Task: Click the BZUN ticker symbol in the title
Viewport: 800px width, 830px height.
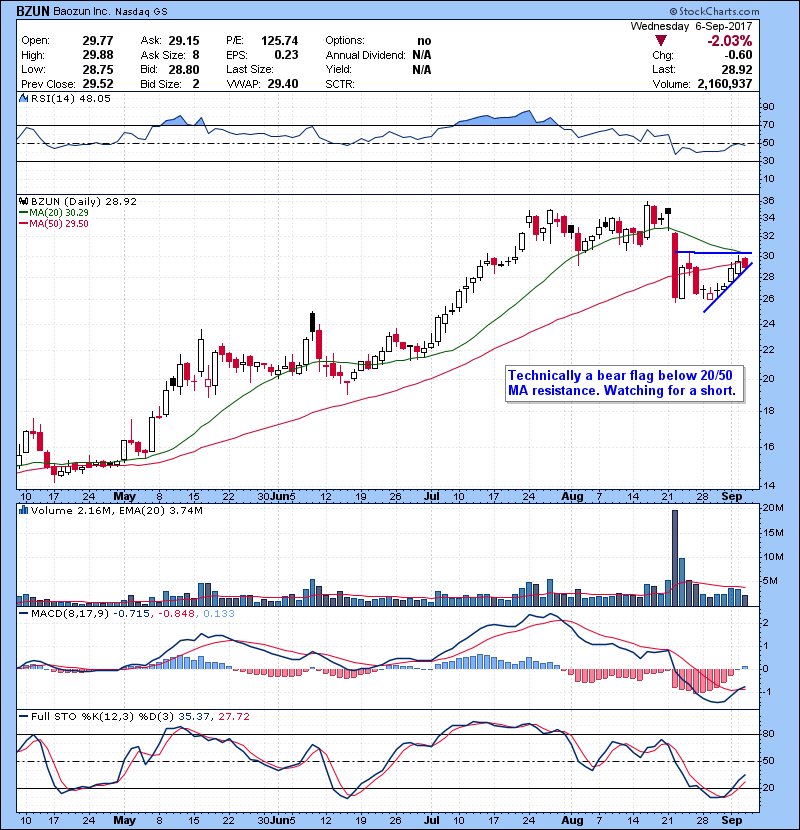Action: coord(33,11)
